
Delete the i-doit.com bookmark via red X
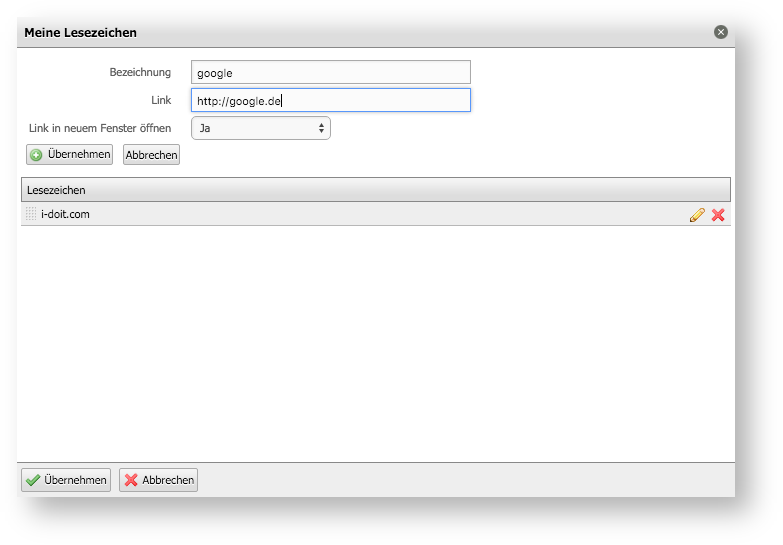[x=718, y=215]
